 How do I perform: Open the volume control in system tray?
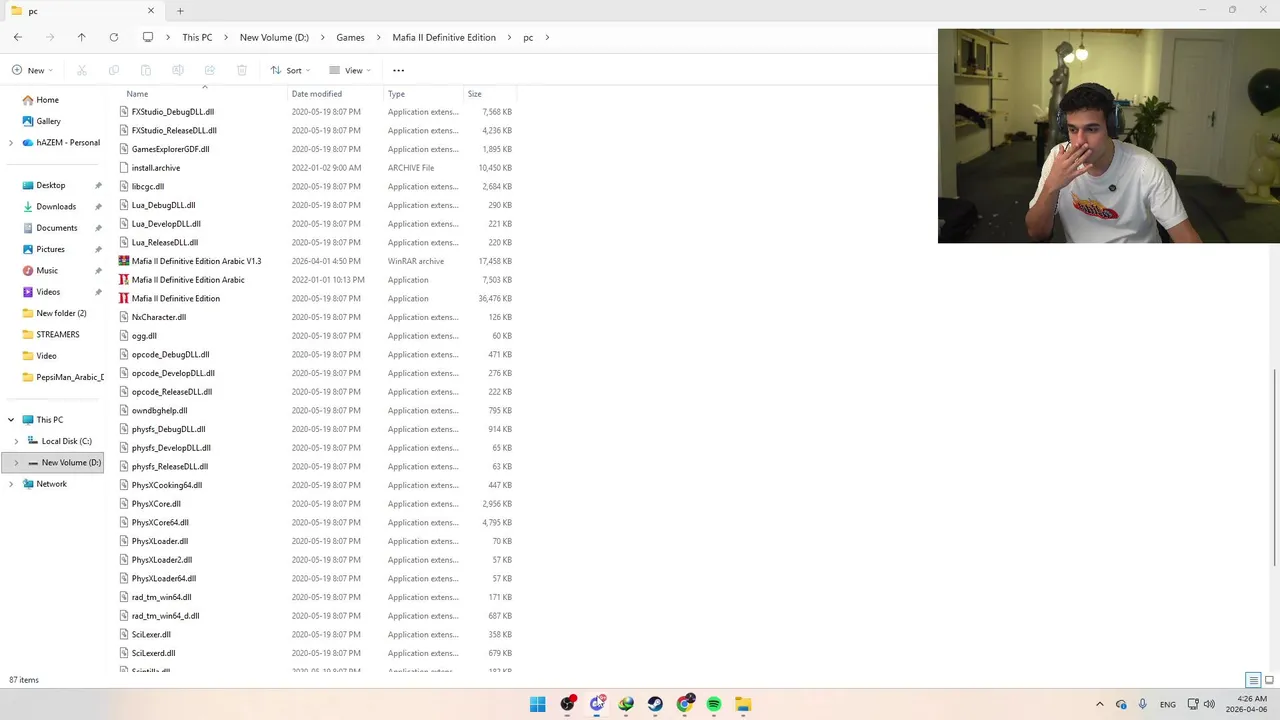pyautogui.click(x=1209, y=704)
